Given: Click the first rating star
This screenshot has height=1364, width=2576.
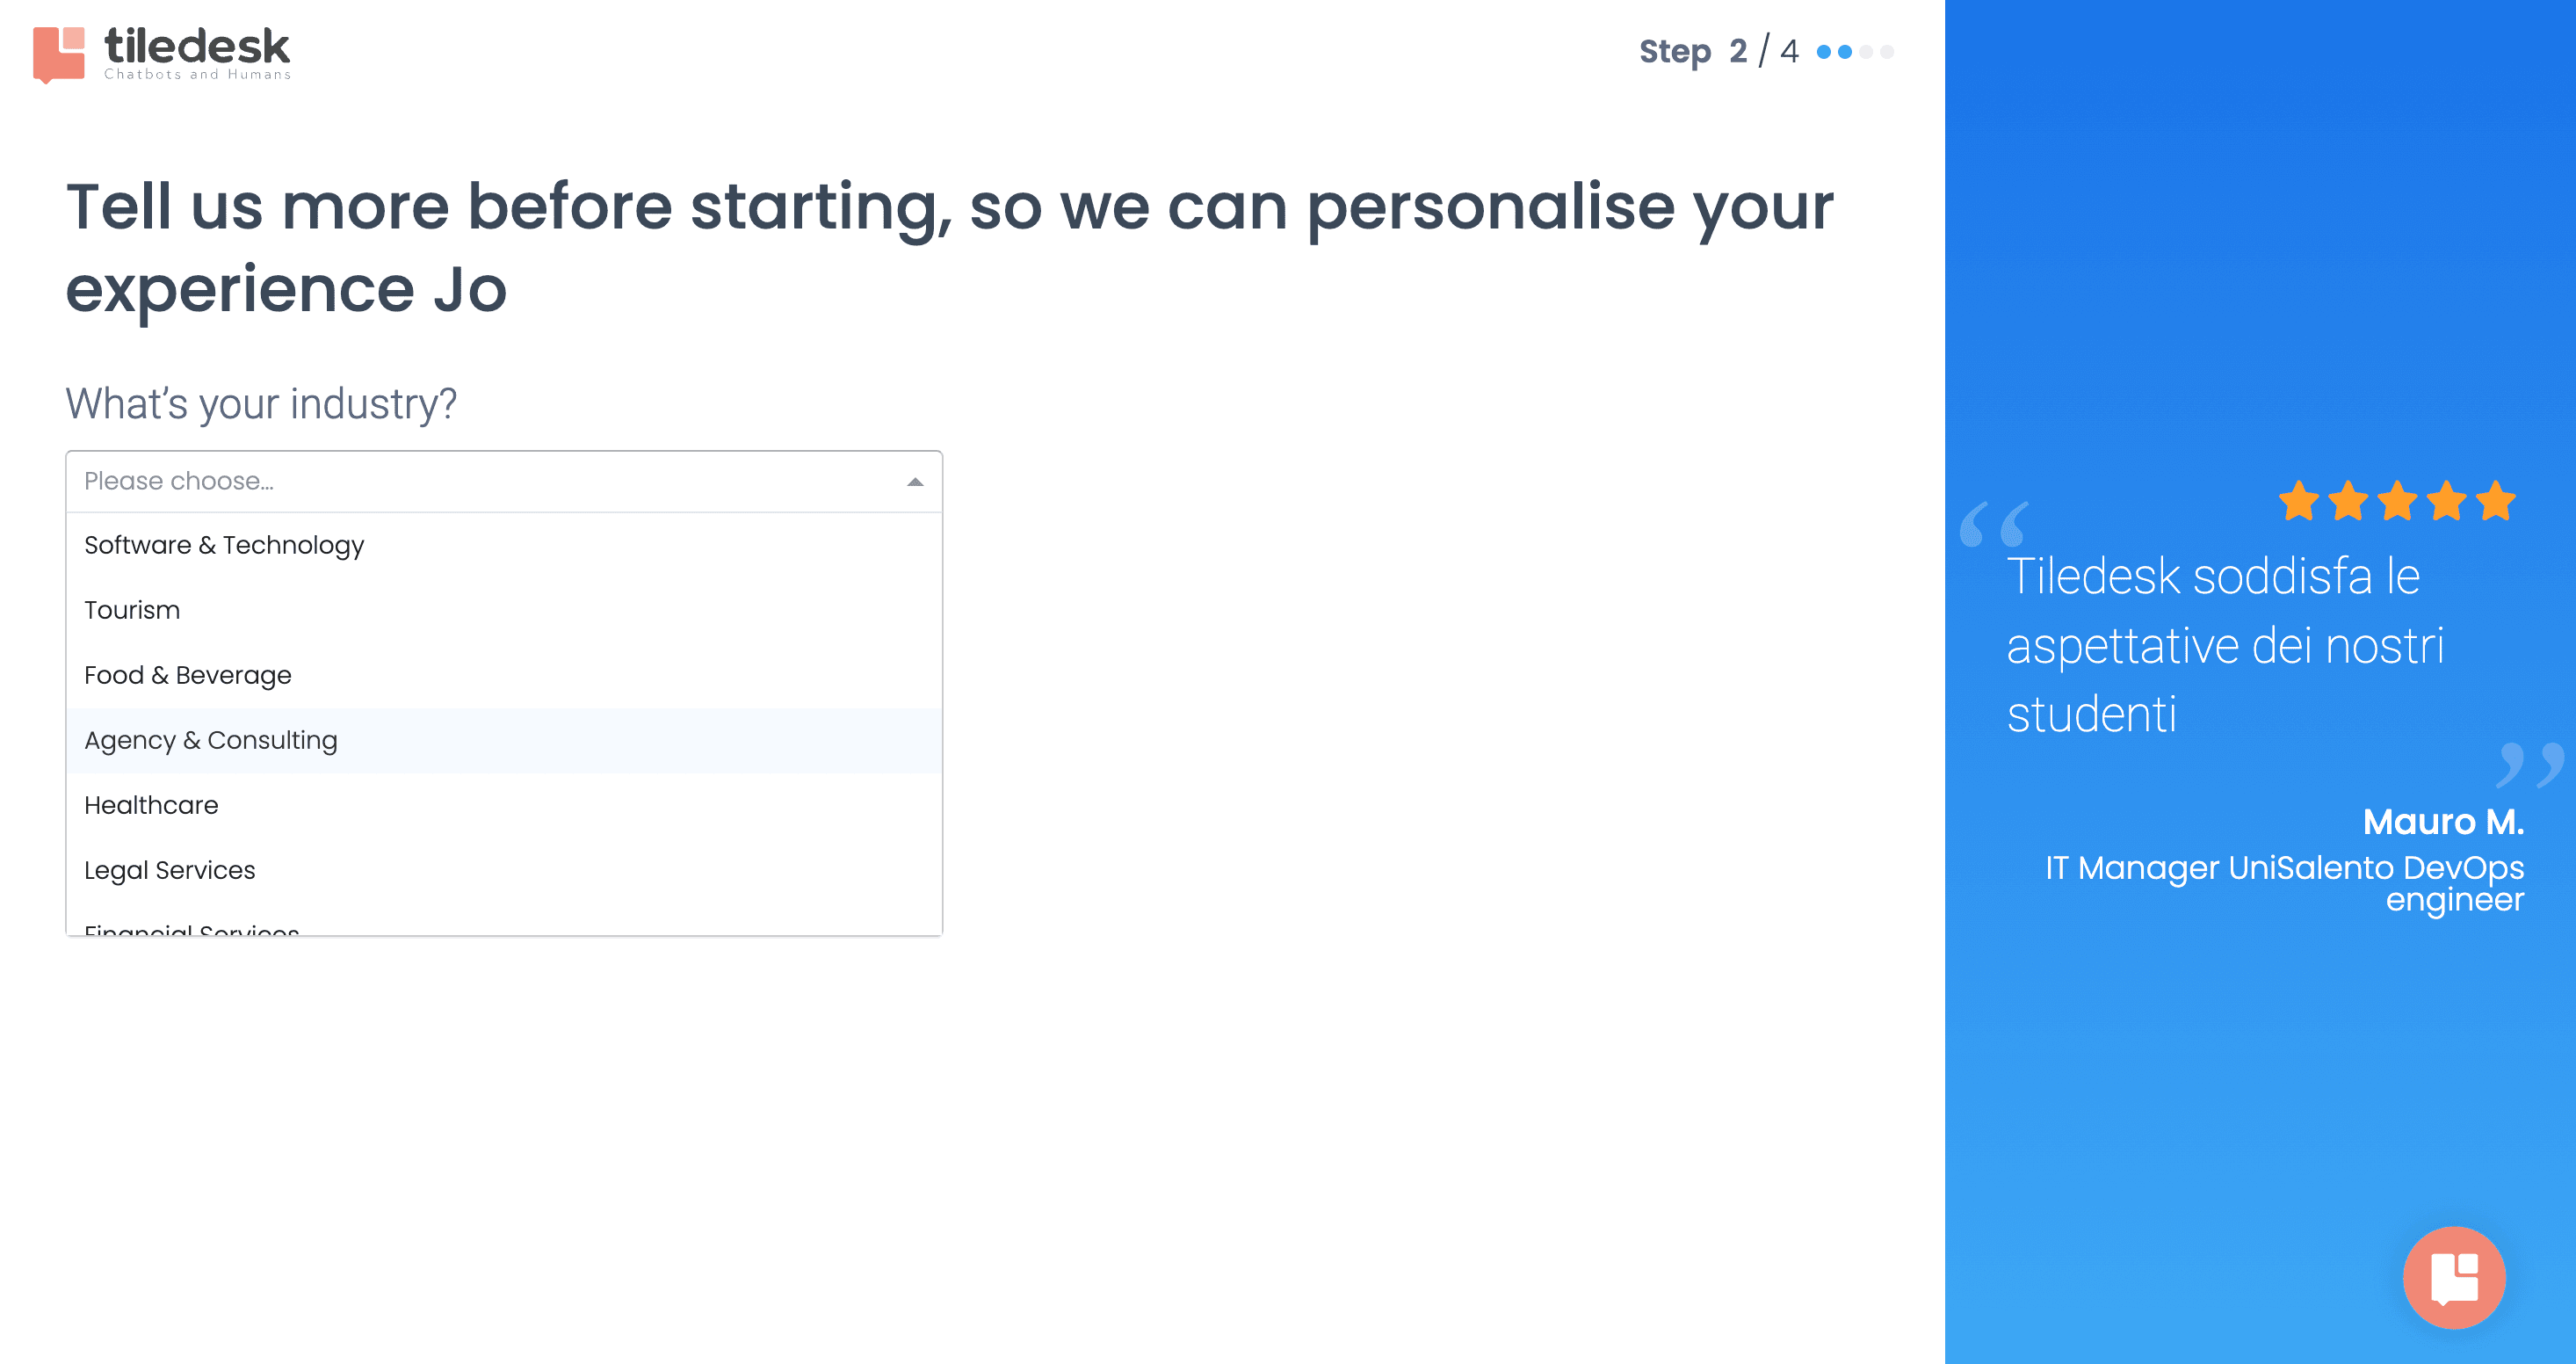Looking at the screenshot, I should 2298,500.
